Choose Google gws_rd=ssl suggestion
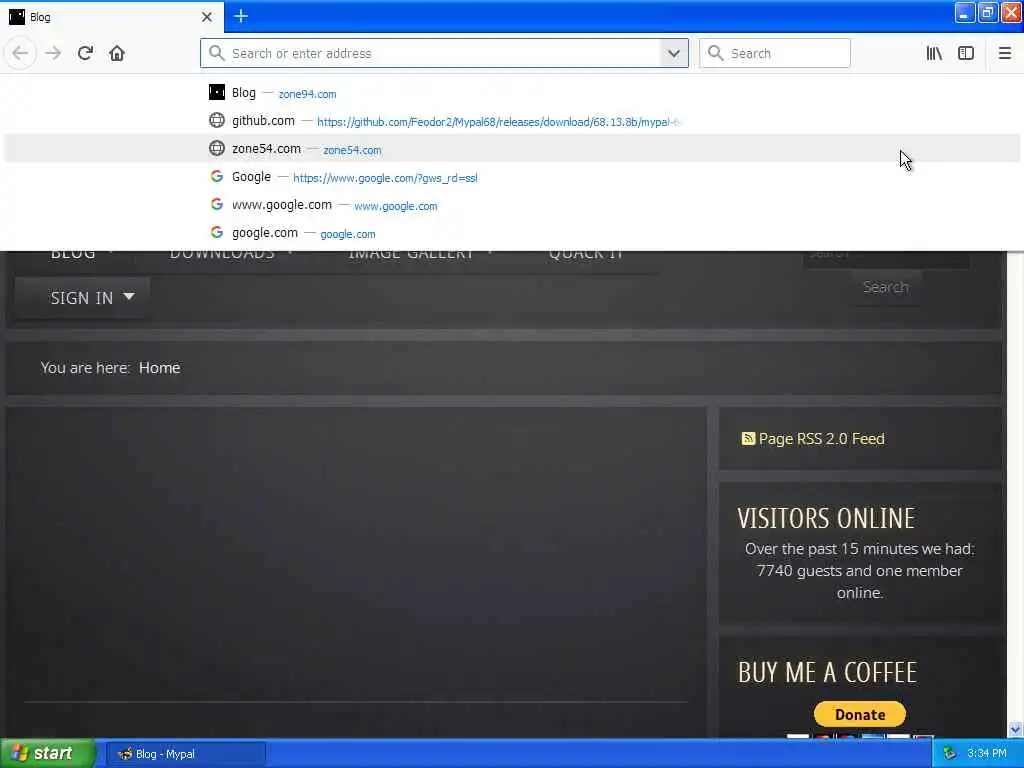Screen dimensions: 1024x768 click(x=512, y=177)
